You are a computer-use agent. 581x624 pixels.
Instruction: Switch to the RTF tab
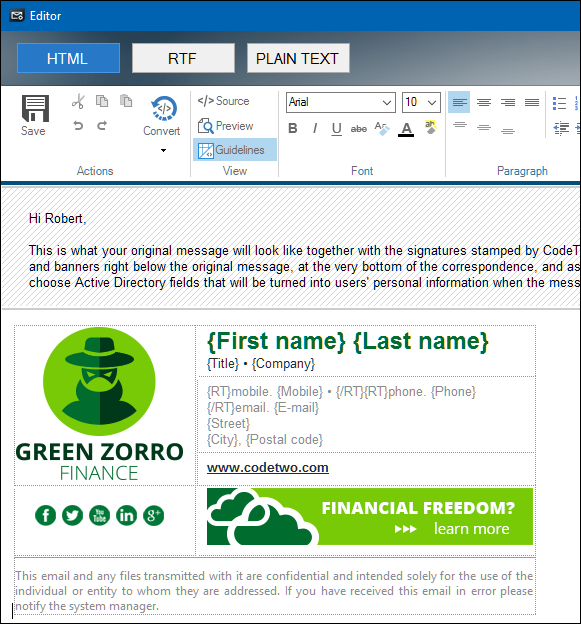coord(183,58)
